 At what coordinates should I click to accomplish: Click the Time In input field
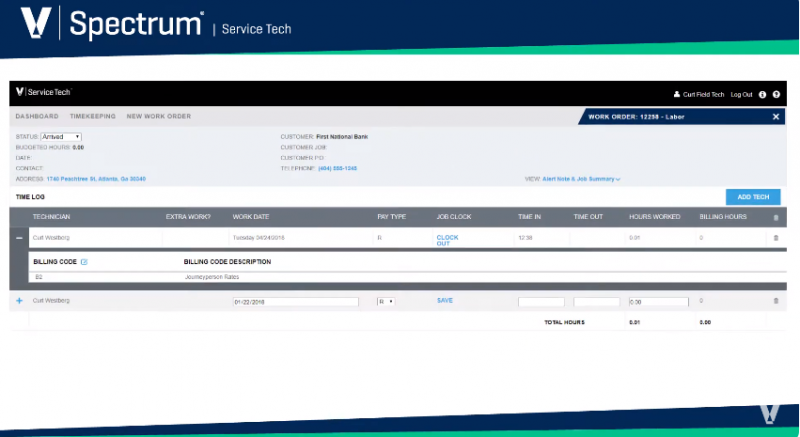[x=541, y=301]
